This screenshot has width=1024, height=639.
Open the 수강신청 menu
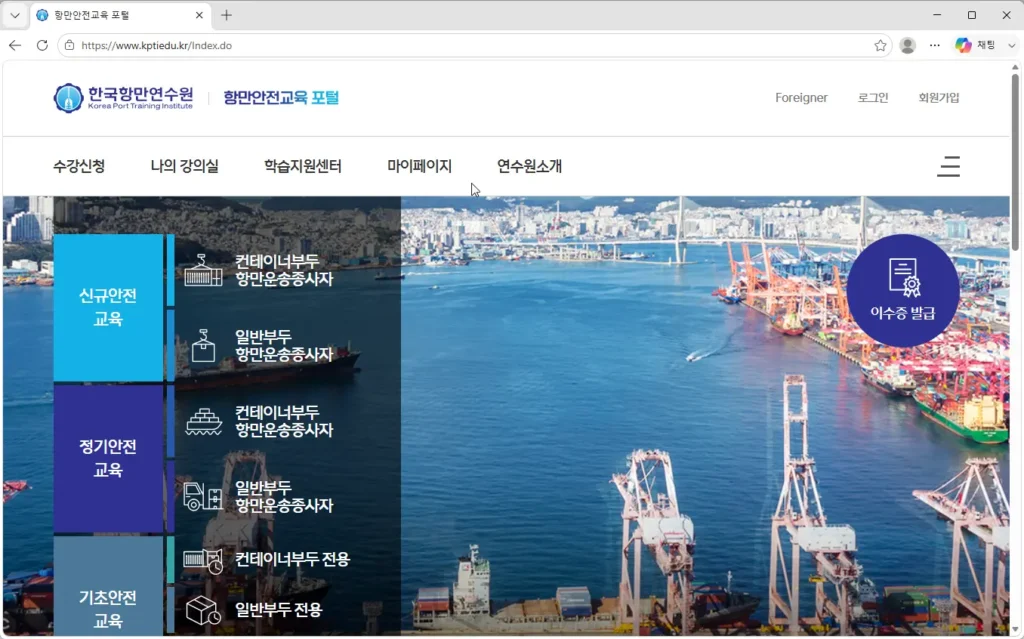coord(79,166)
